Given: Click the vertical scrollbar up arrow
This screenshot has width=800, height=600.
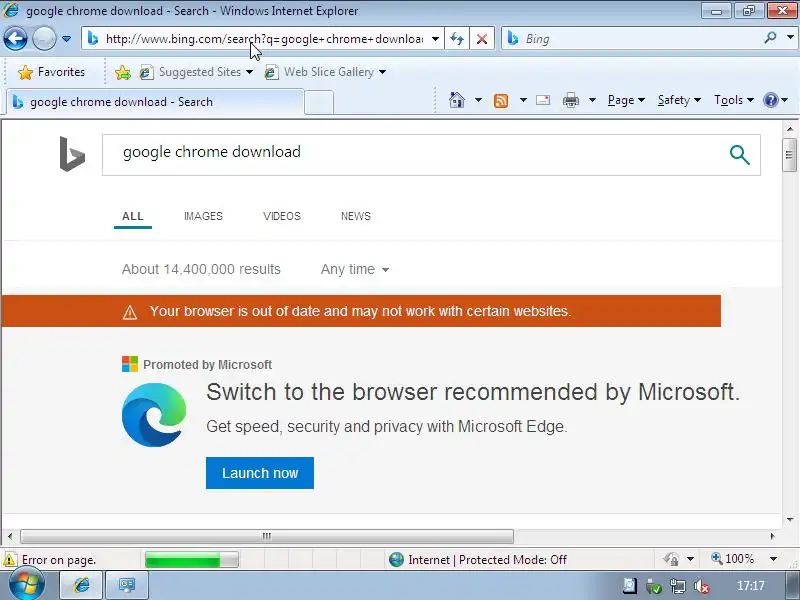Looking at the screenshot, I should (790, 129).
